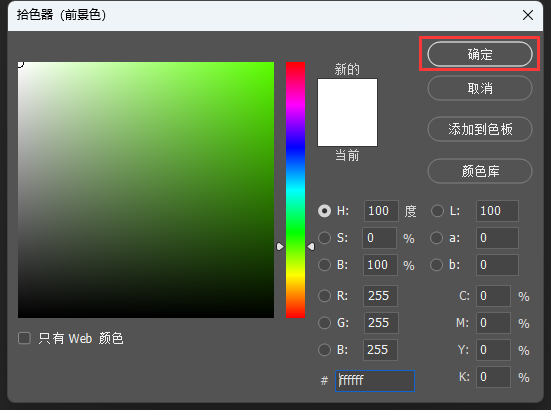Click the C cyan percent field
This screenshot has height=410, width=551.
point(493,296)
